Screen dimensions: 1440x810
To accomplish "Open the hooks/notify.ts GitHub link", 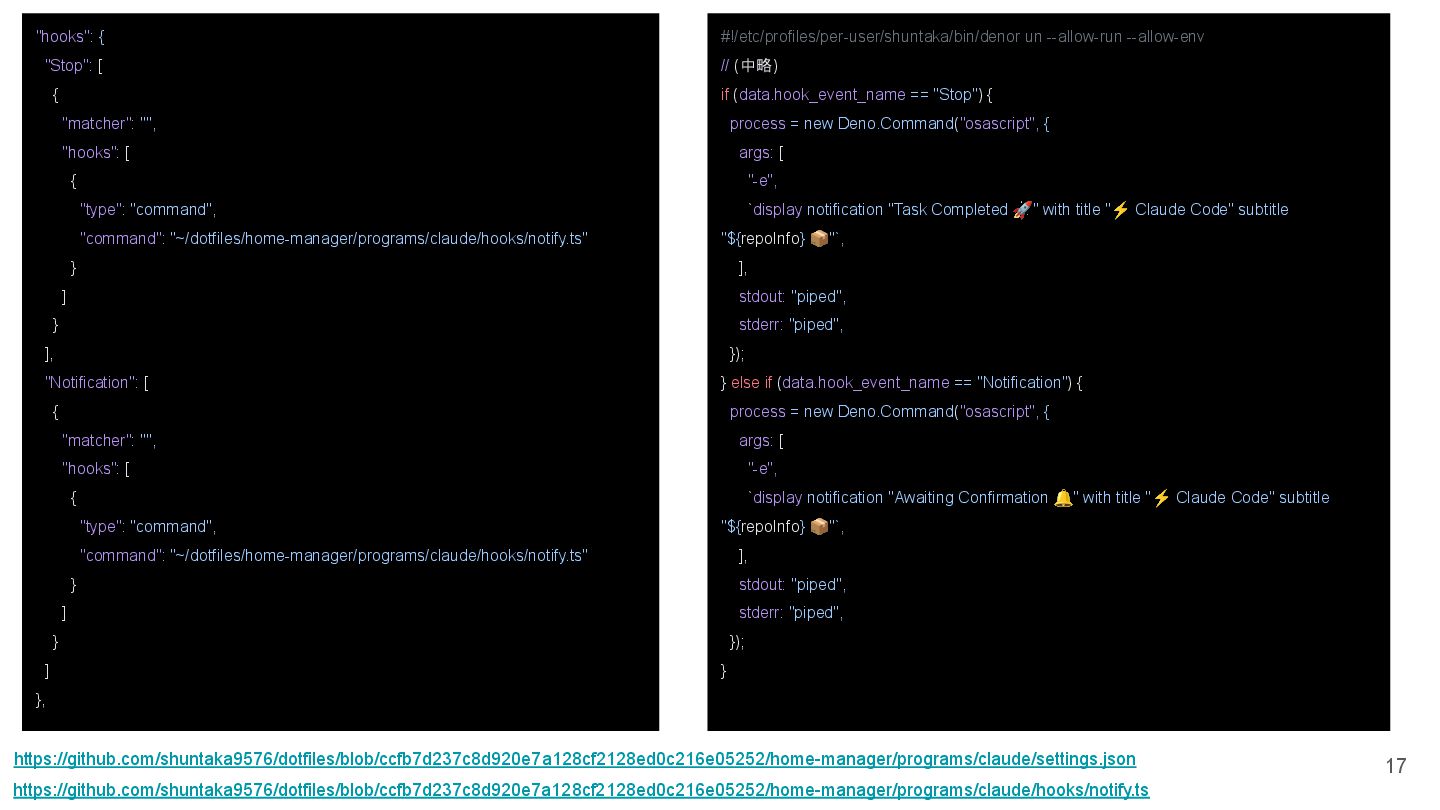I will 582,790.
